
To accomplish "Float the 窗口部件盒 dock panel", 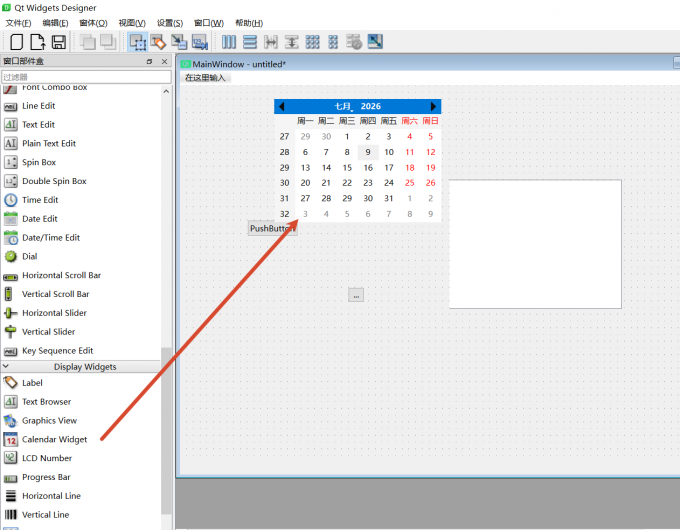I will coord(149,62).
